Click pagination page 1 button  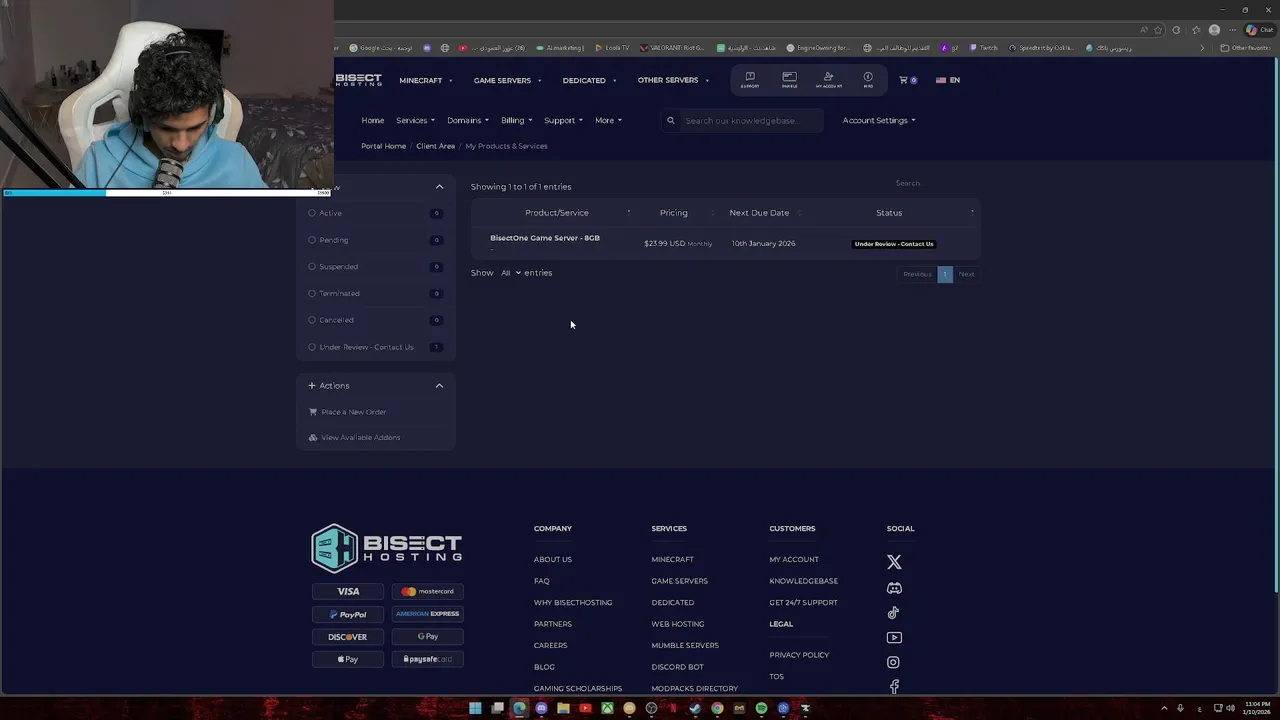point(945,274)
